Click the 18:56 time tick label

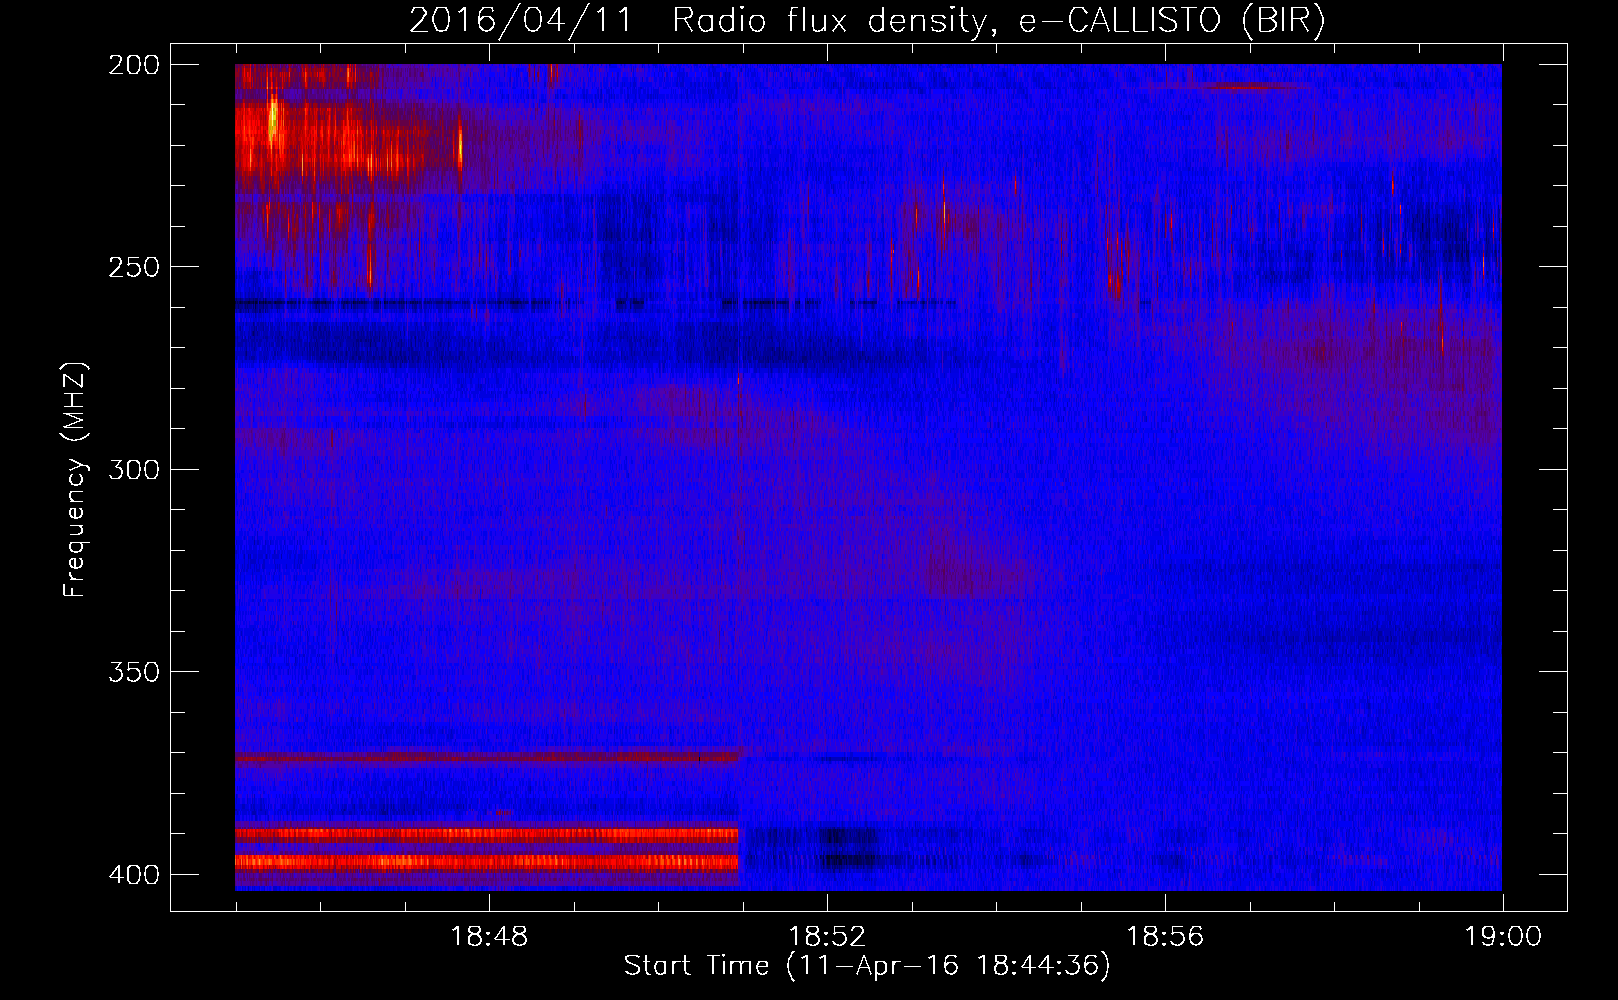coord(1165,936)
